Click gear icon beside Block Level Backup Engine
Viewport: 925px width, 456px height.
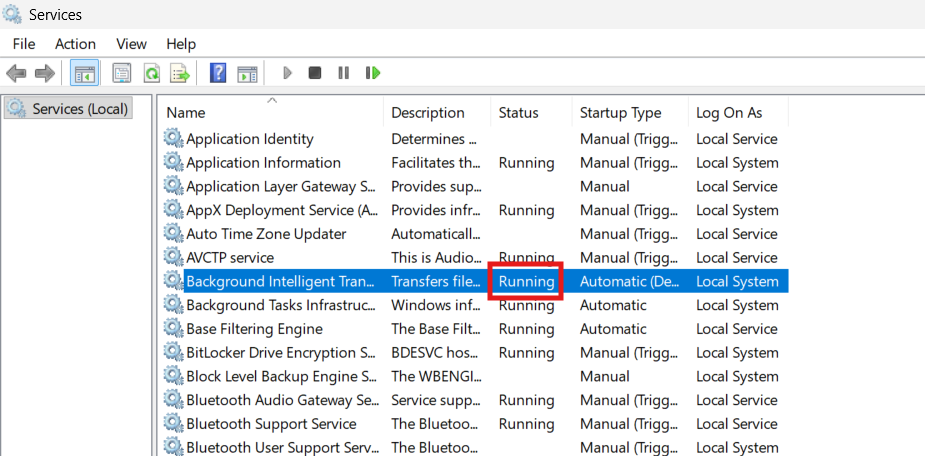pos(173,376)
